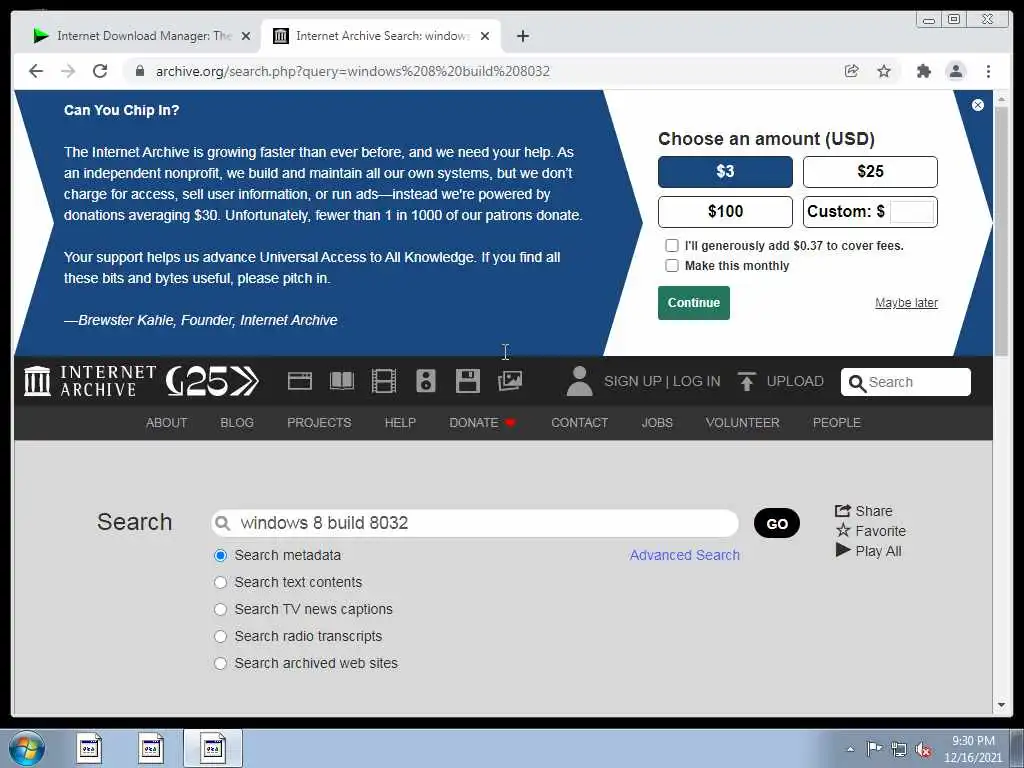Click the browser forward arrow
1024x768 pixels.
(x=68, y=71)
